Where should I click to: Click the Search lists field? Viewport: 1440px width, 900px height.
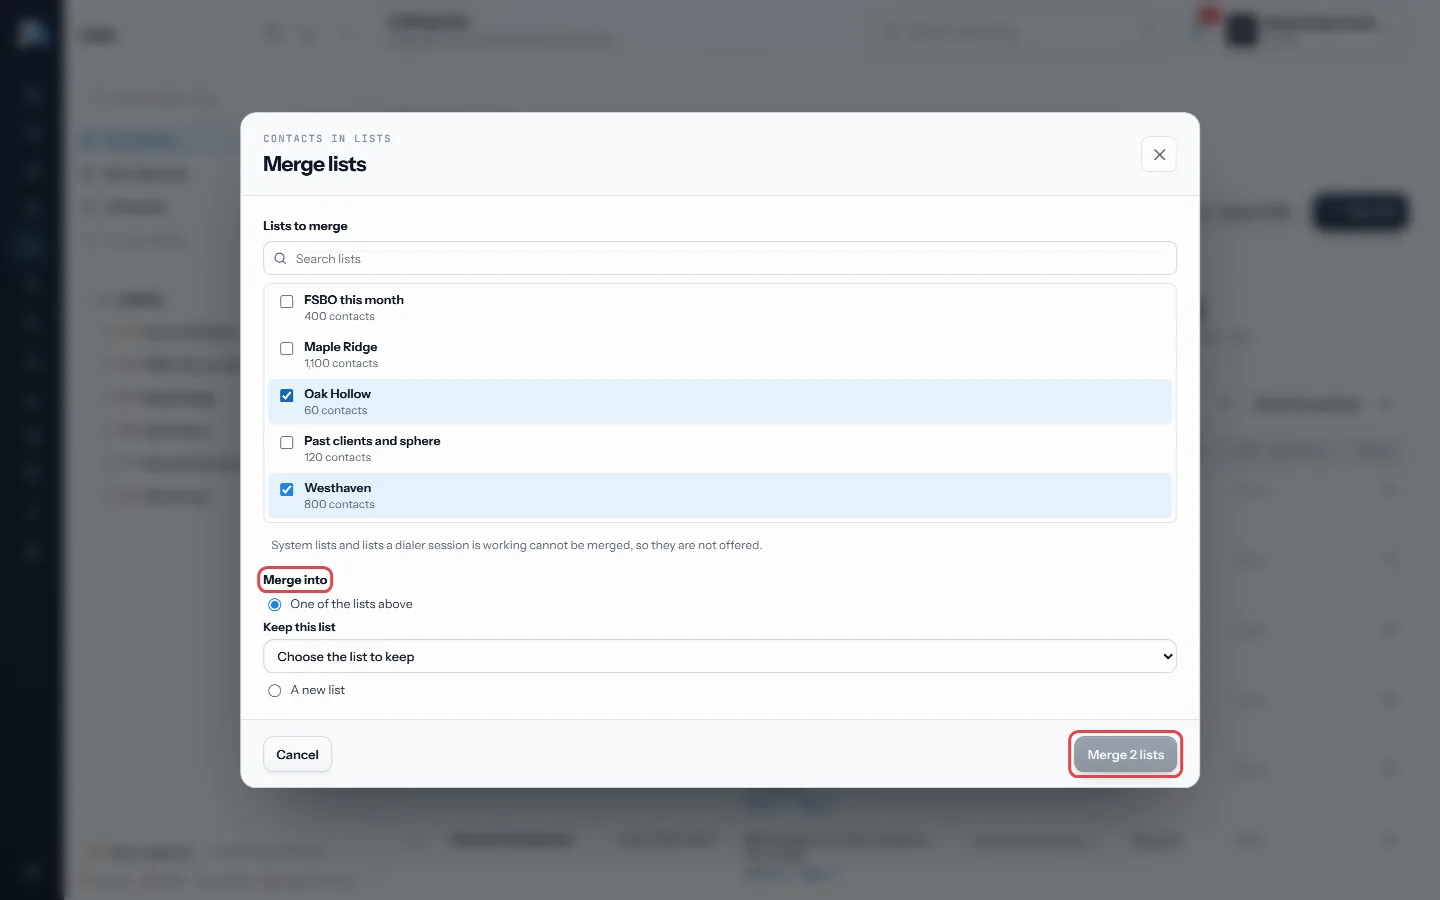pos(720,258)
